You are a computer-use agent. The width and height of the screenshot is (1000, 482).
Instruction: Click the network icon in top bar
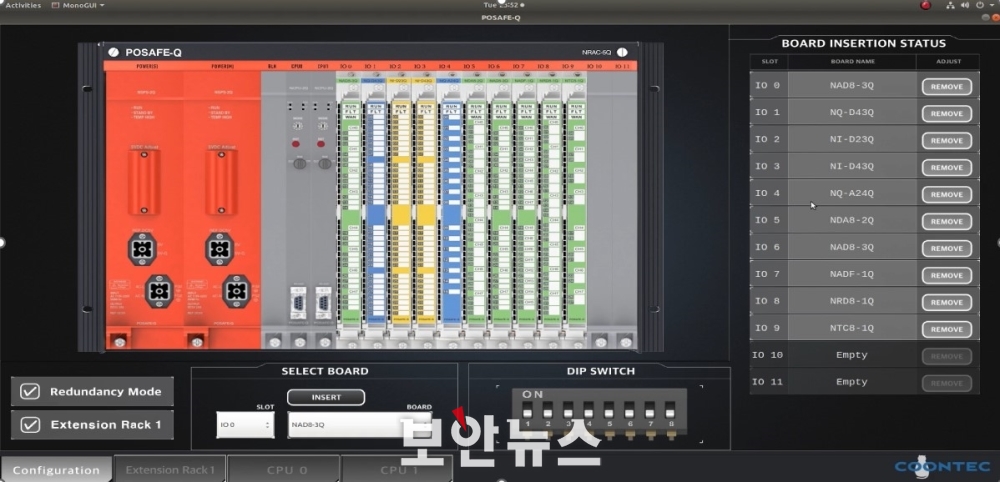point(951,5)
